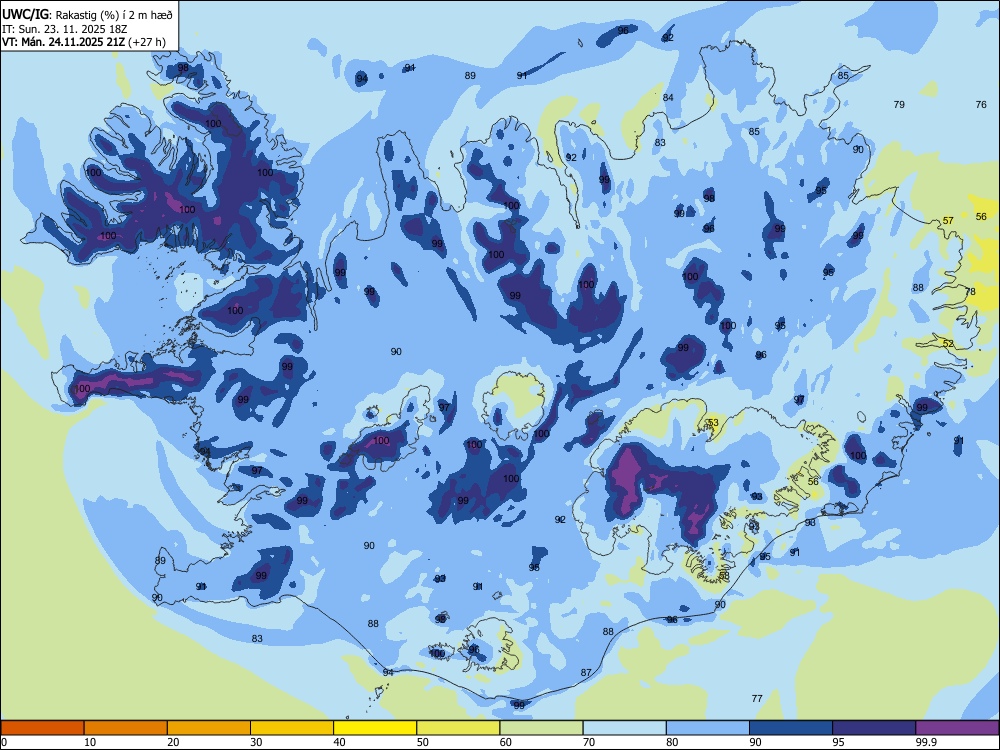Click the legend label '99.9'

coord(925,742)
